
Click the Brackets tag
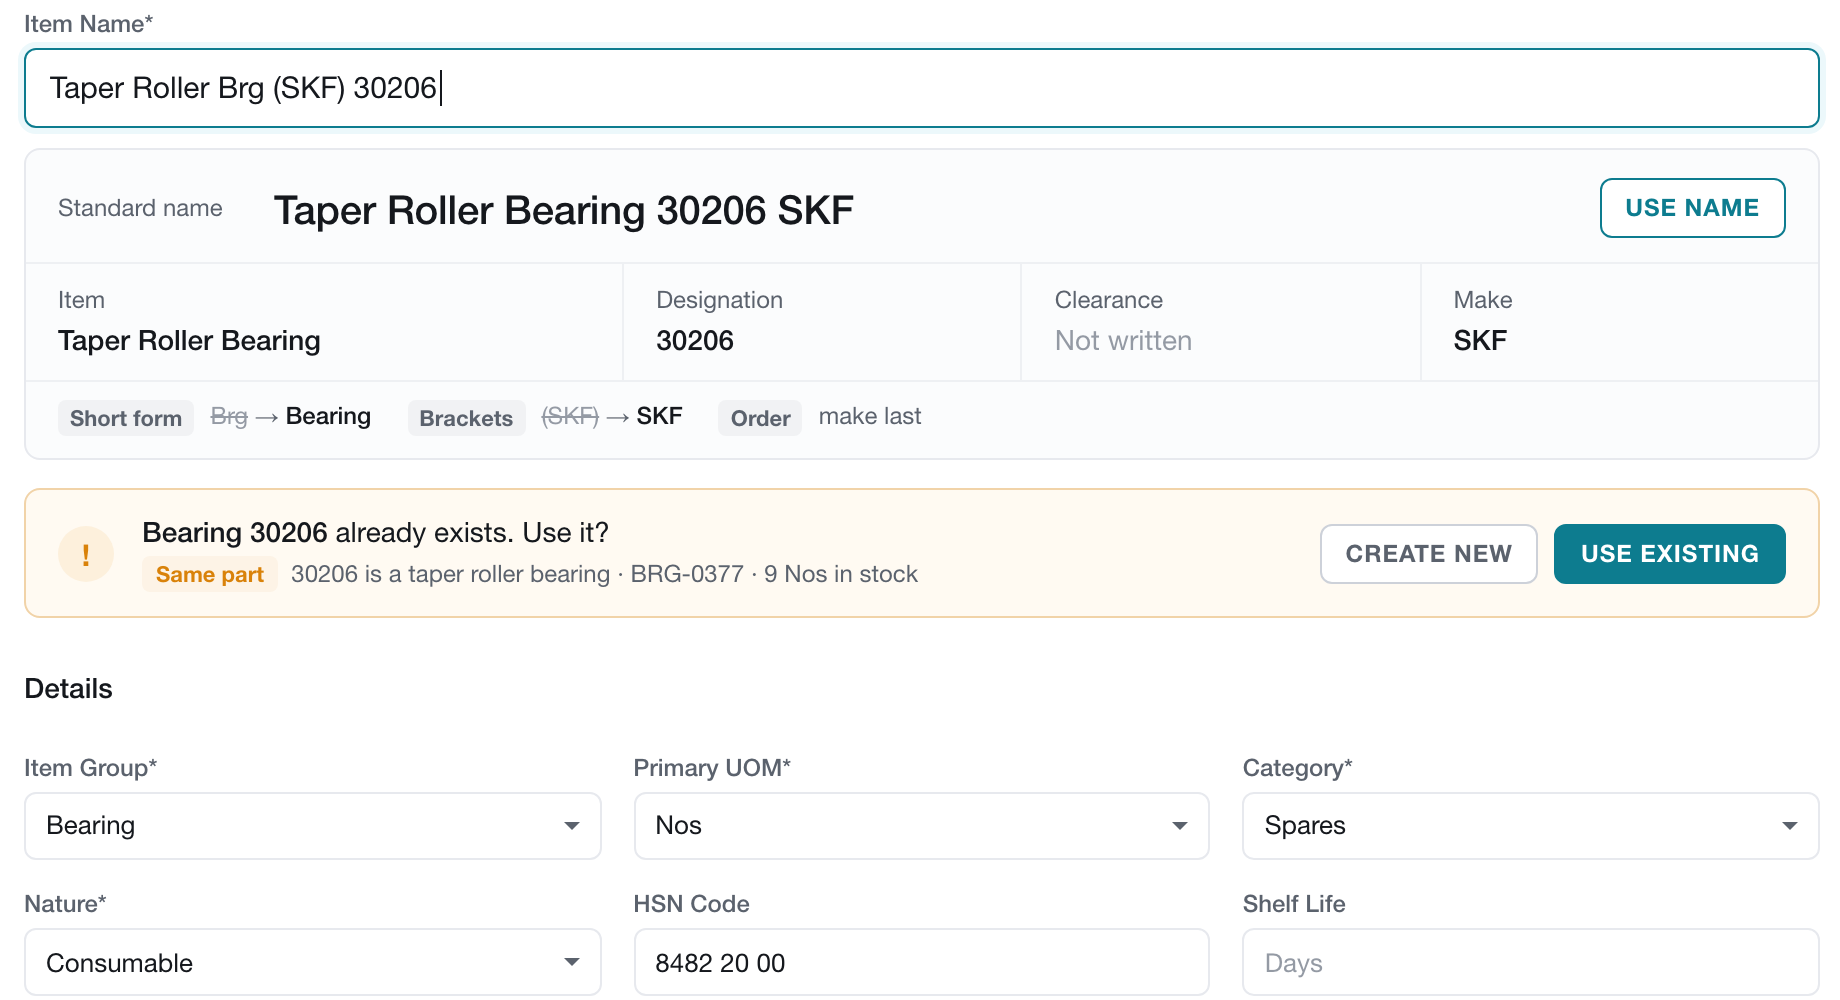click(466, 418)
